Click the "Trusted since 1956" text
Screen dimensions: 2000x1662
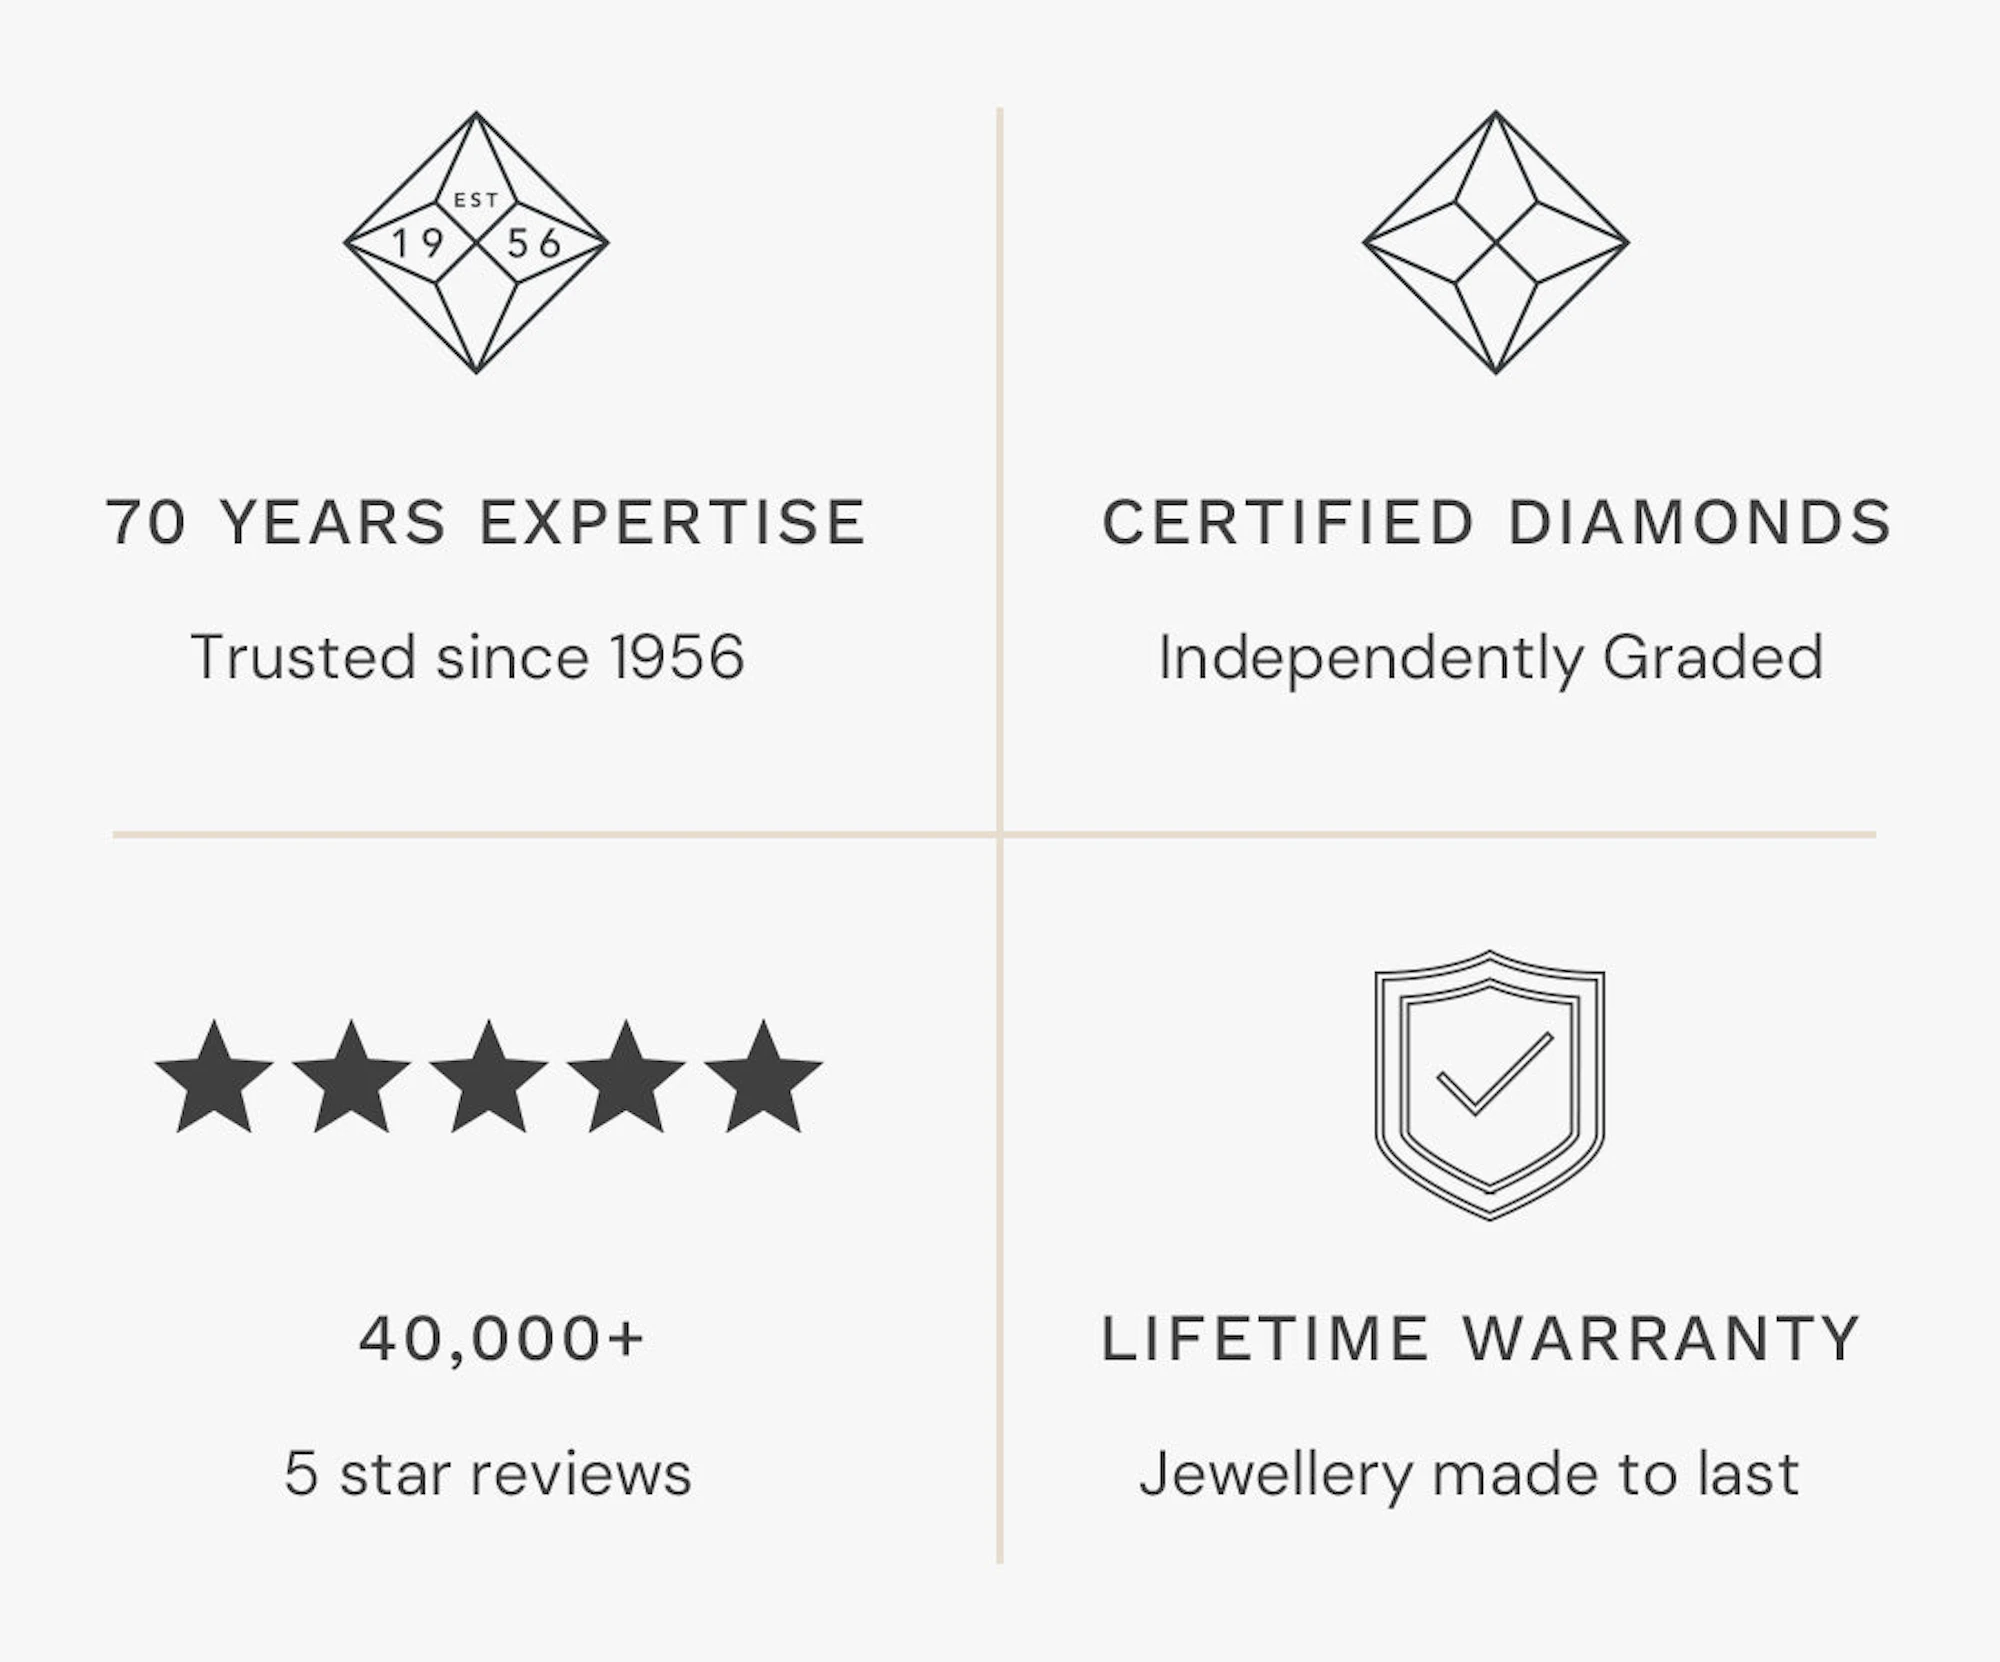[x=467, y=657]
